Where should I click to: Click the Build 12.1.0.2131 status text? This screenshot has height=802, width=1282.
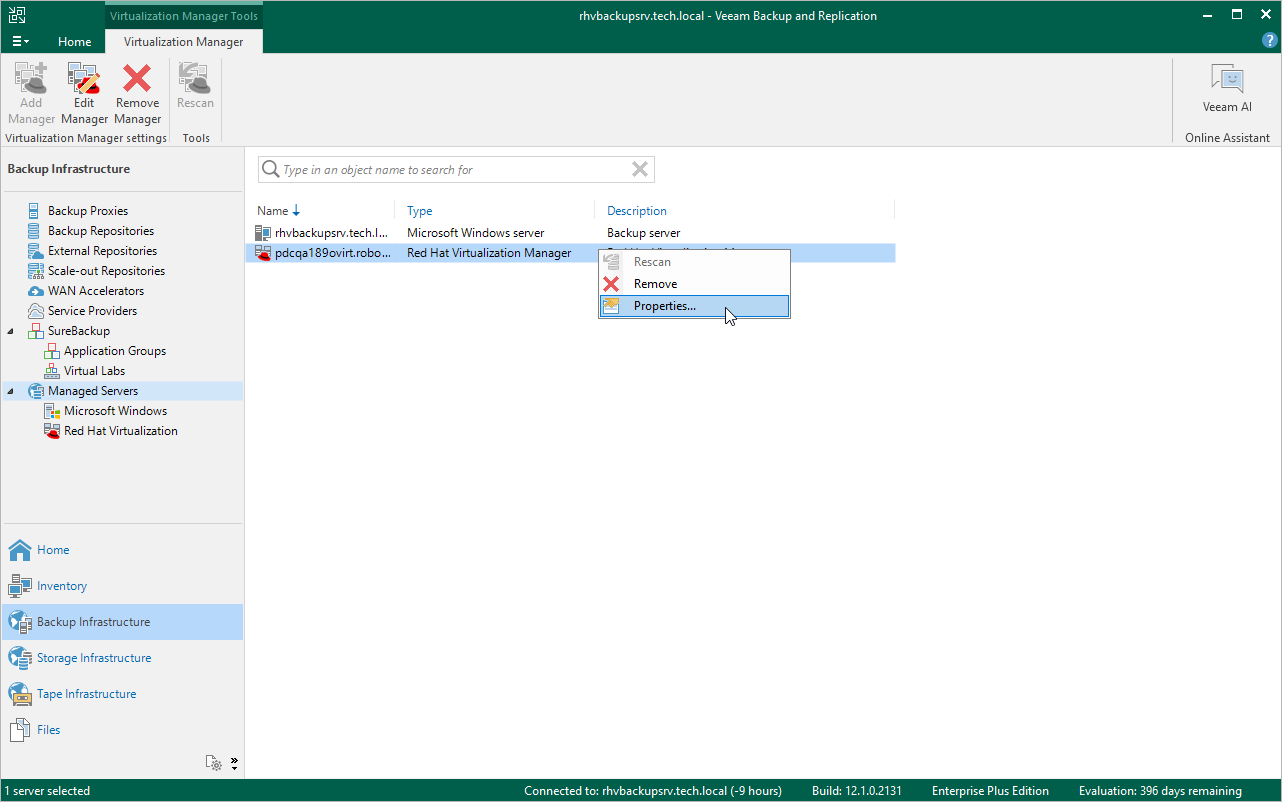click(x=857, y=791)
